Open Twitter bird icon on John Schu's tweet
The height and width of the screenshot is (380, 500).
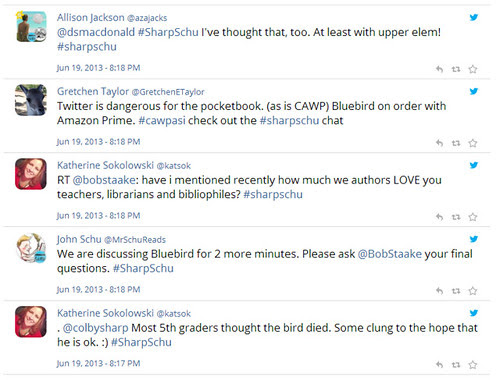pyautogui.click(x=474, y=239)
